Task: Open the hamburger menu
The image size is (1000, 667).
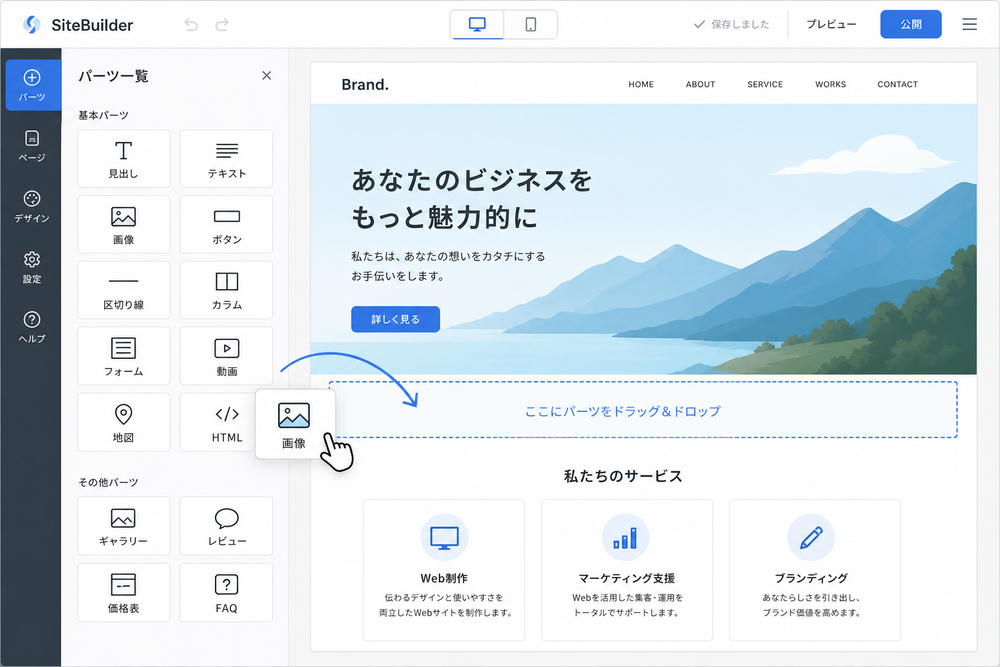Action: 969,24
